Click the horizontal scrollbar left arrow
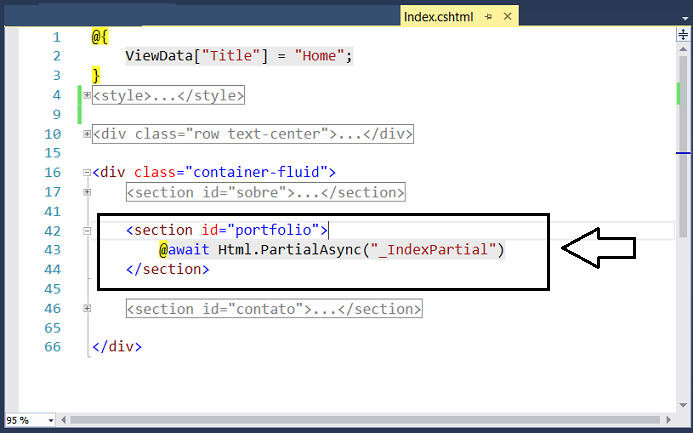Viewport: 693px width, 433px height. [x=64, y=420]
